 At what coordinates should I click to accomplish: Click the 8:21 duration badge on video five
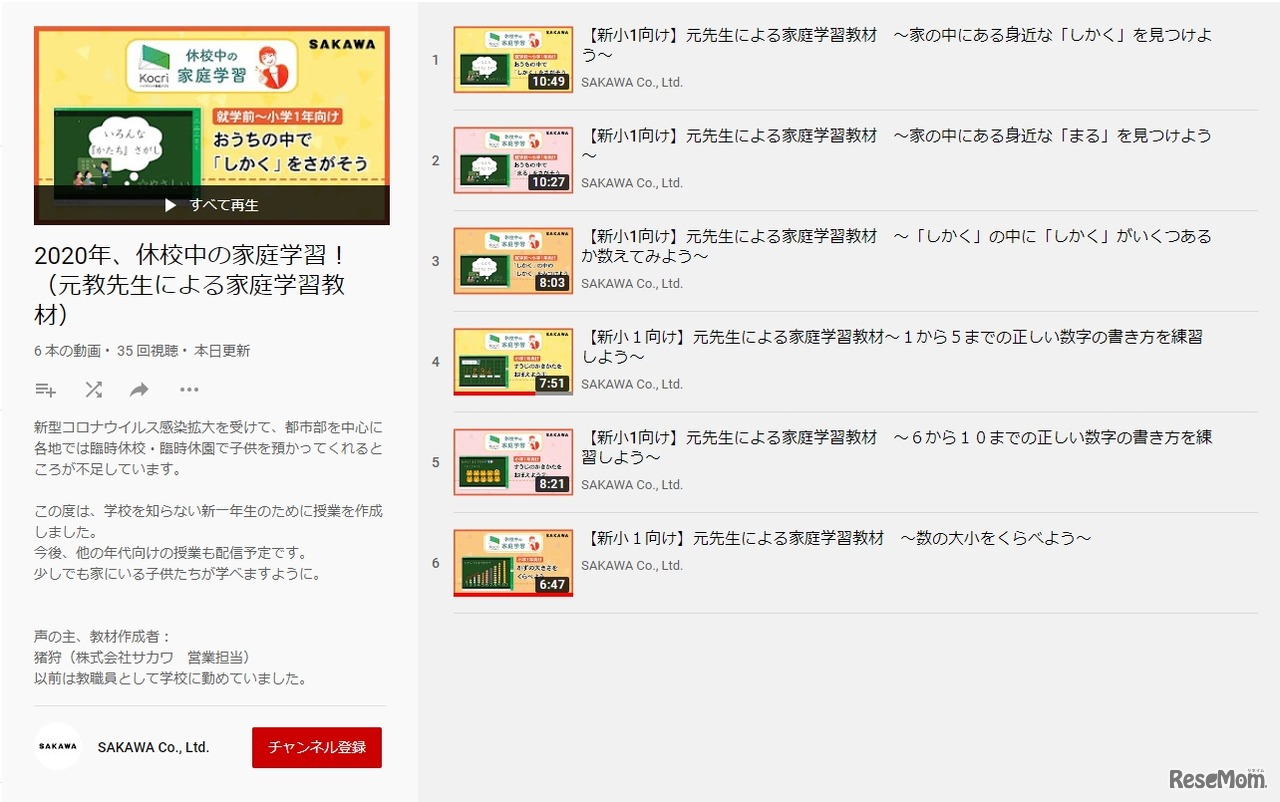coord(552,484)
